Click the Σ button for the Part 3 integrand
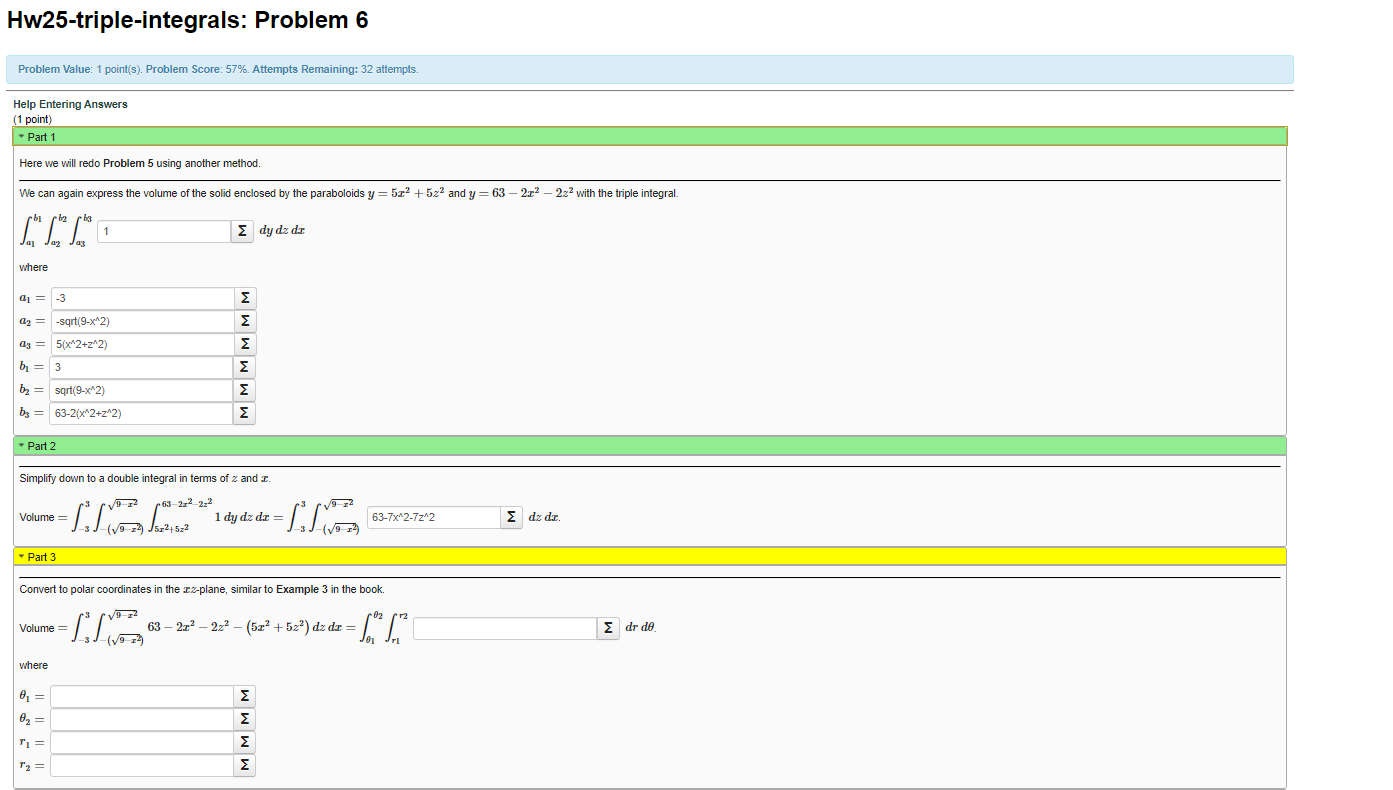 [x=609, y=628]
